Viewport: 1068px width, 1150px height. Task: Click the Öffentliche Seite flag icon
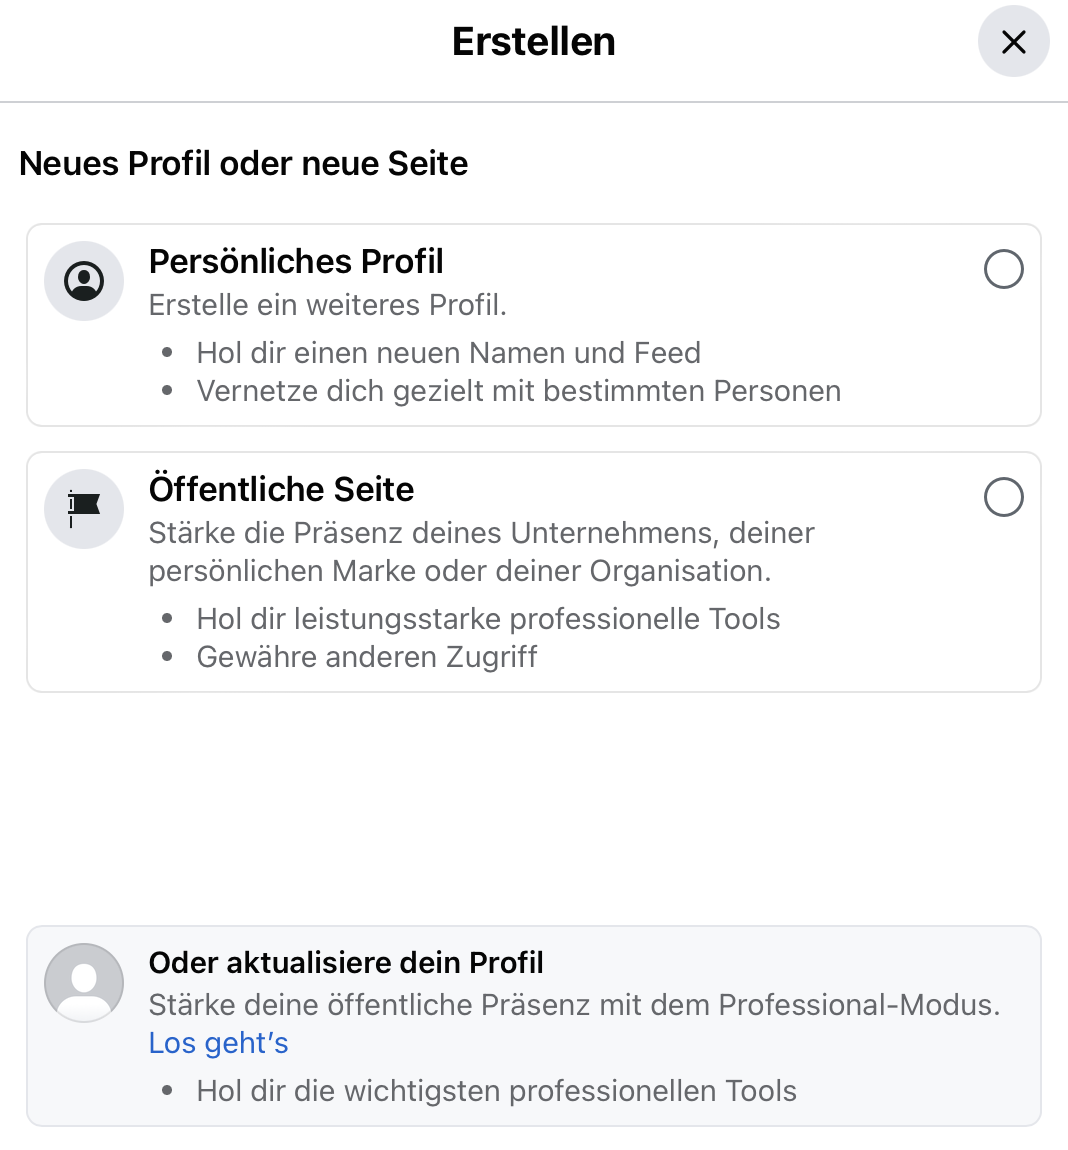(x=84, y=508)
